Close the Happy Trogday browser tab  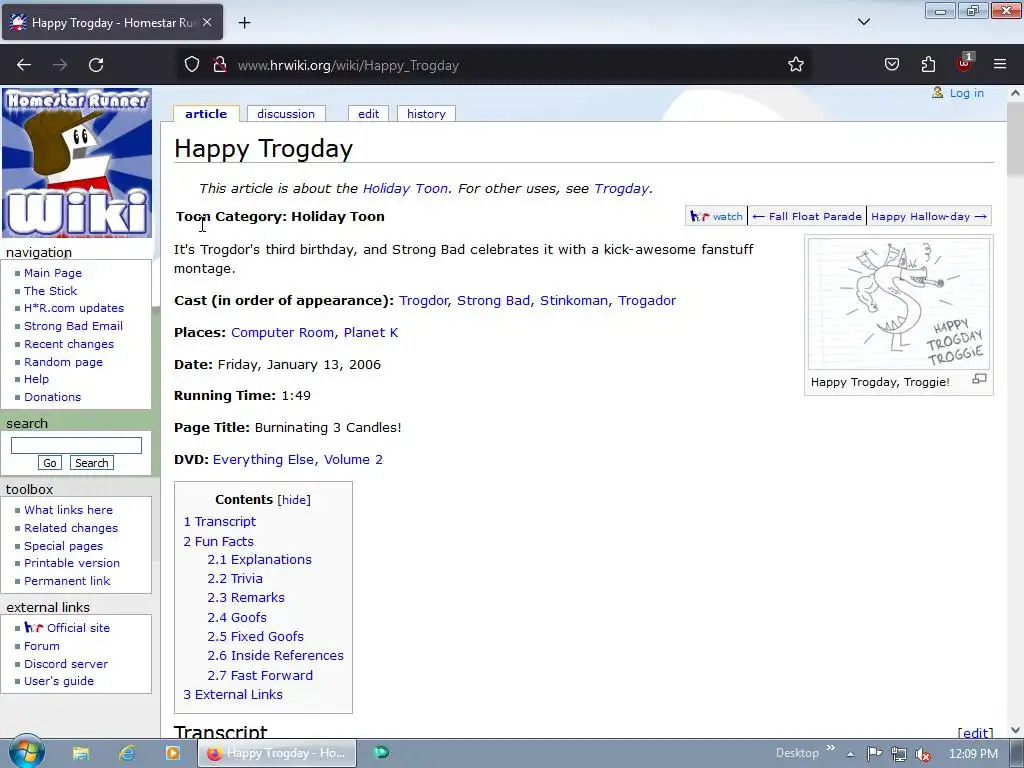click(207, 22)
